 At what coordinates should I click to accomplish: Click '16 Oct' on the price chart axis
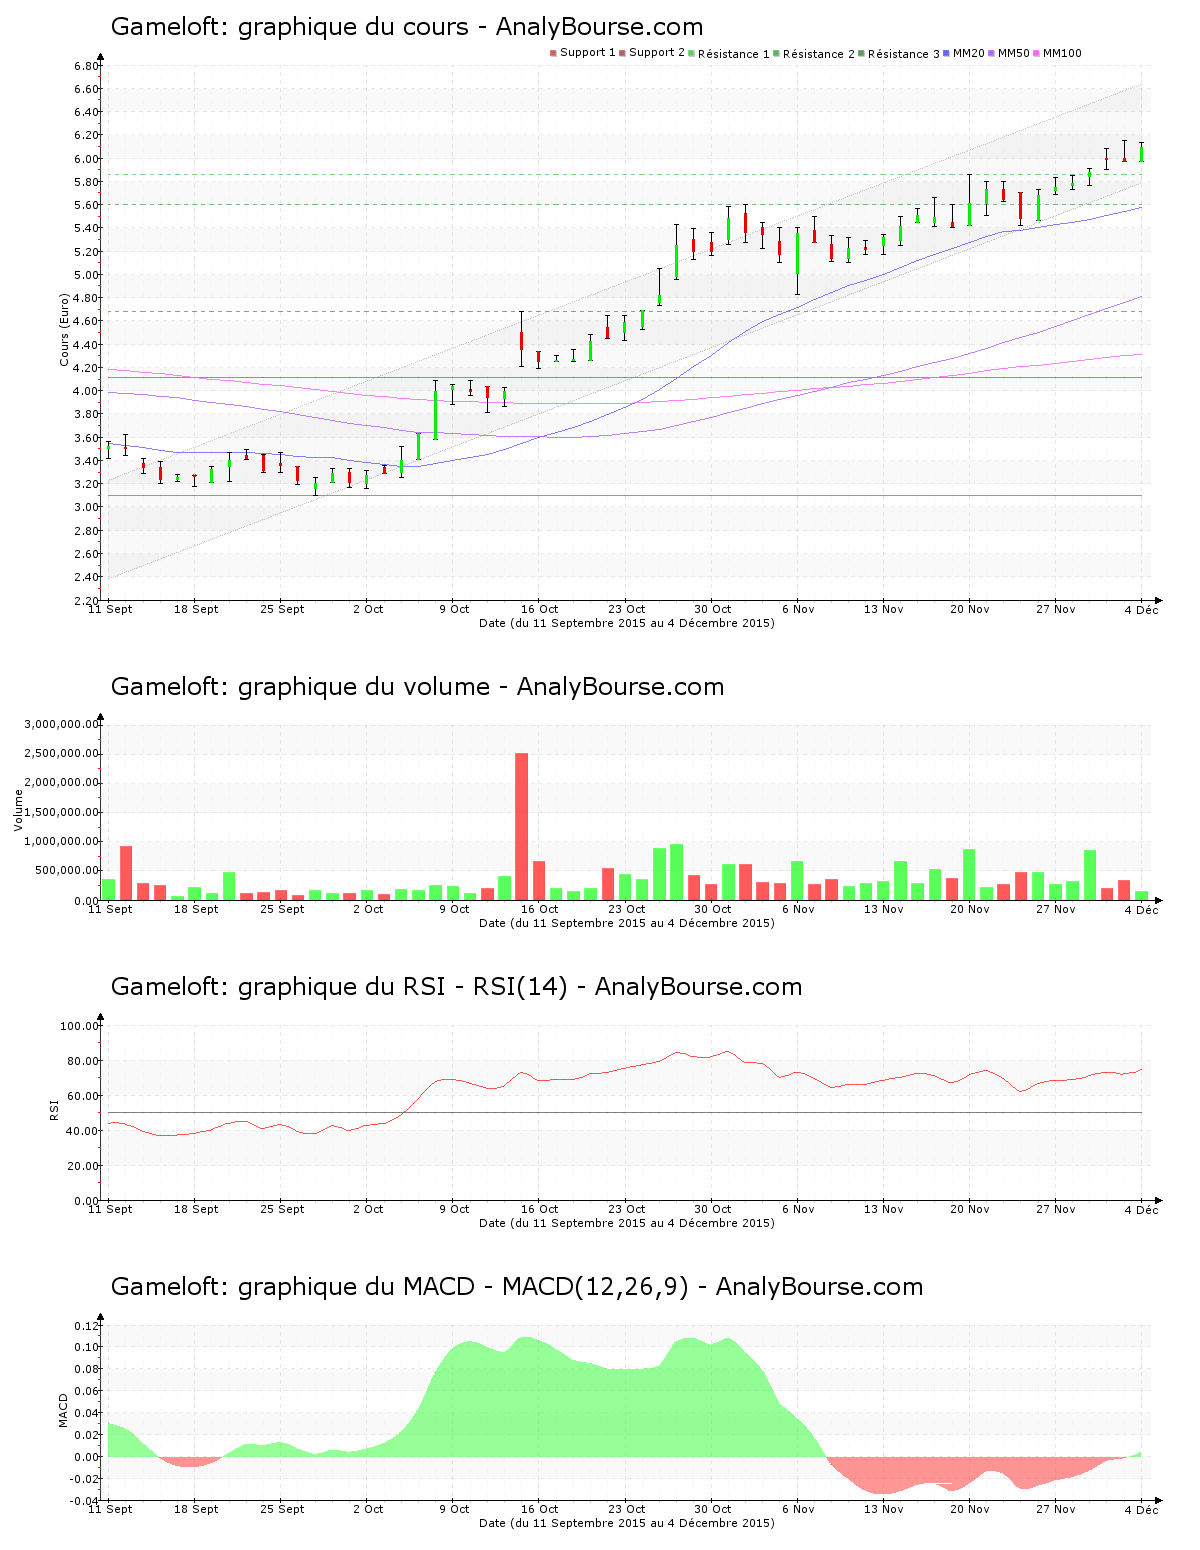[540, 609]
